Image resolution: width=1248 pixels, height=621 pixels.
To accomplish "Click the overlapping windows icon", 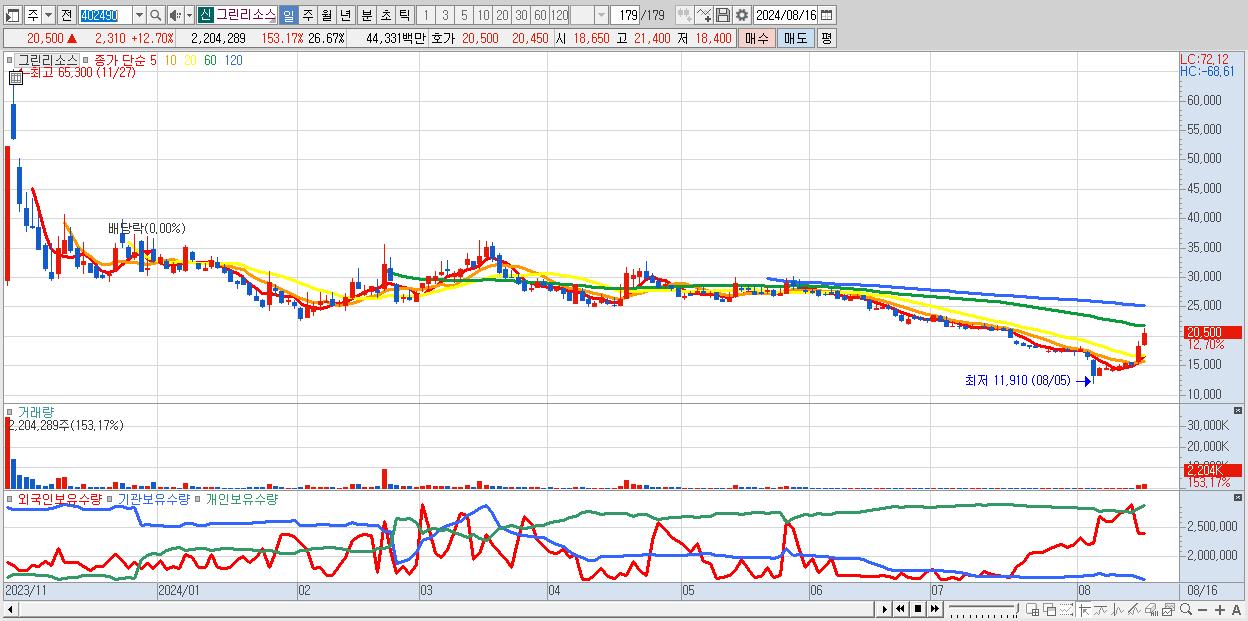I will click(x=1050, y=609).
